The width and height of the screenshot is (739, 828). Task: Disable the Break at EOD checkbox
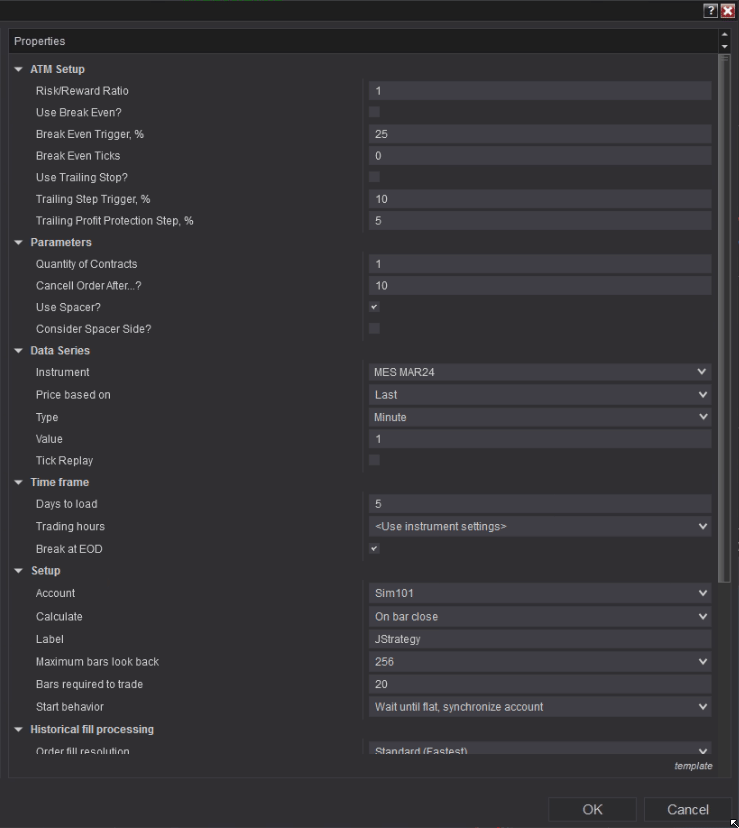click(374, 548)
